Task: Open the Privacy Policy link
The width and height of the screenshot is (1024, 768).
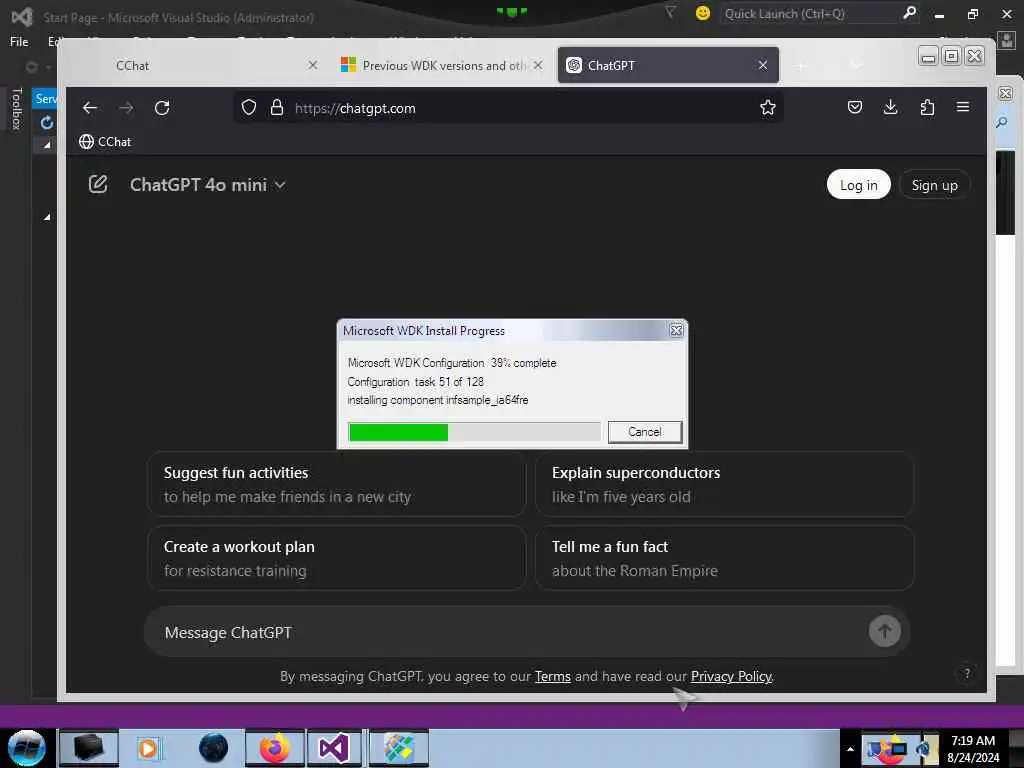Action: 731,676
